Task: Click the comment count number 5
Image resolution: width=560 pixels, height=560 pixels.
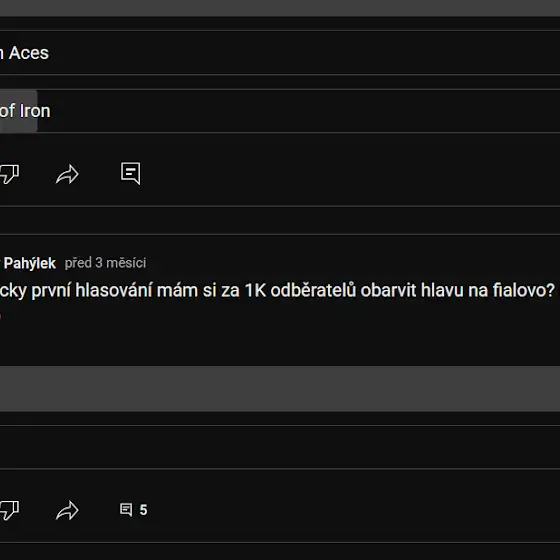Action: coord(143,510)
